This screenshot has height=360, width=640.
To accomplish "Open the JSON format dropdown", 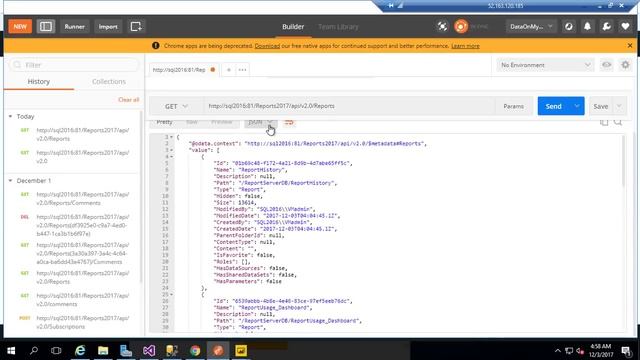I will 260,122.
